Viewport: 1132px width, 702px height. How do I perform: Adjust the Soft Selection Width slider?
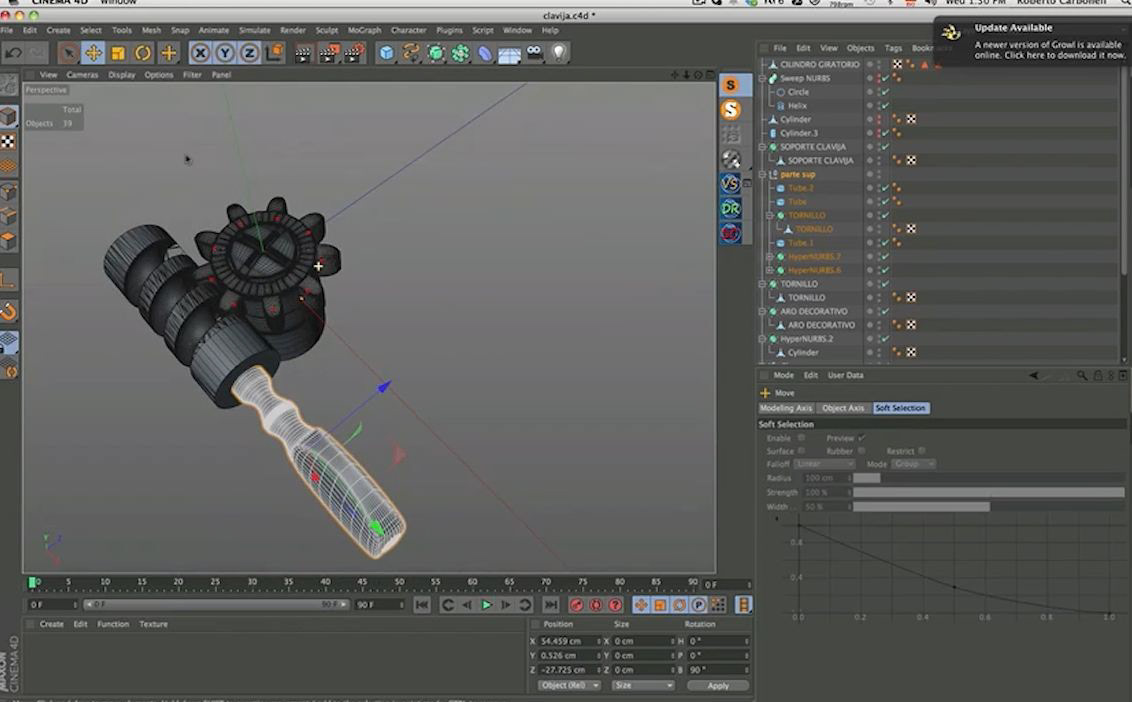pos(988,506)
